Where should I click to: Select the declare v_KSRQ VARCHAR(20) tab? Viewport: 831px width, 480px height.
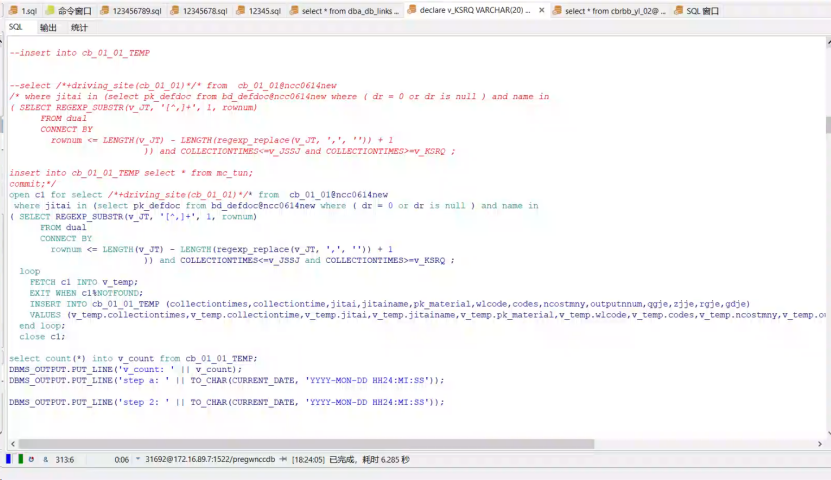pyautogui.click(x=475, y=10)
